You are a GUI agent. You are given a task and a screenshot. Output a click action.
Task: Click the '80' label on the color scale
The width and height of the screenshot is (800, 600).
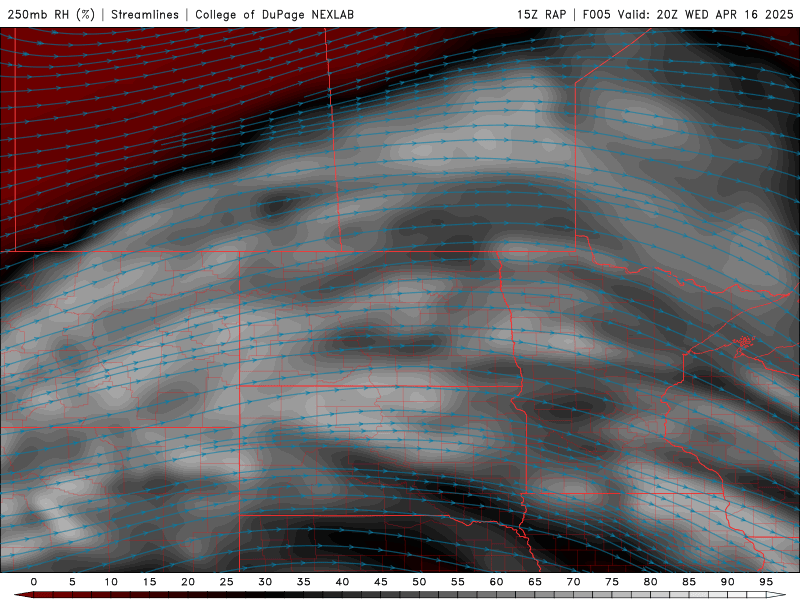pyautogui.click(x=651, y=582)
